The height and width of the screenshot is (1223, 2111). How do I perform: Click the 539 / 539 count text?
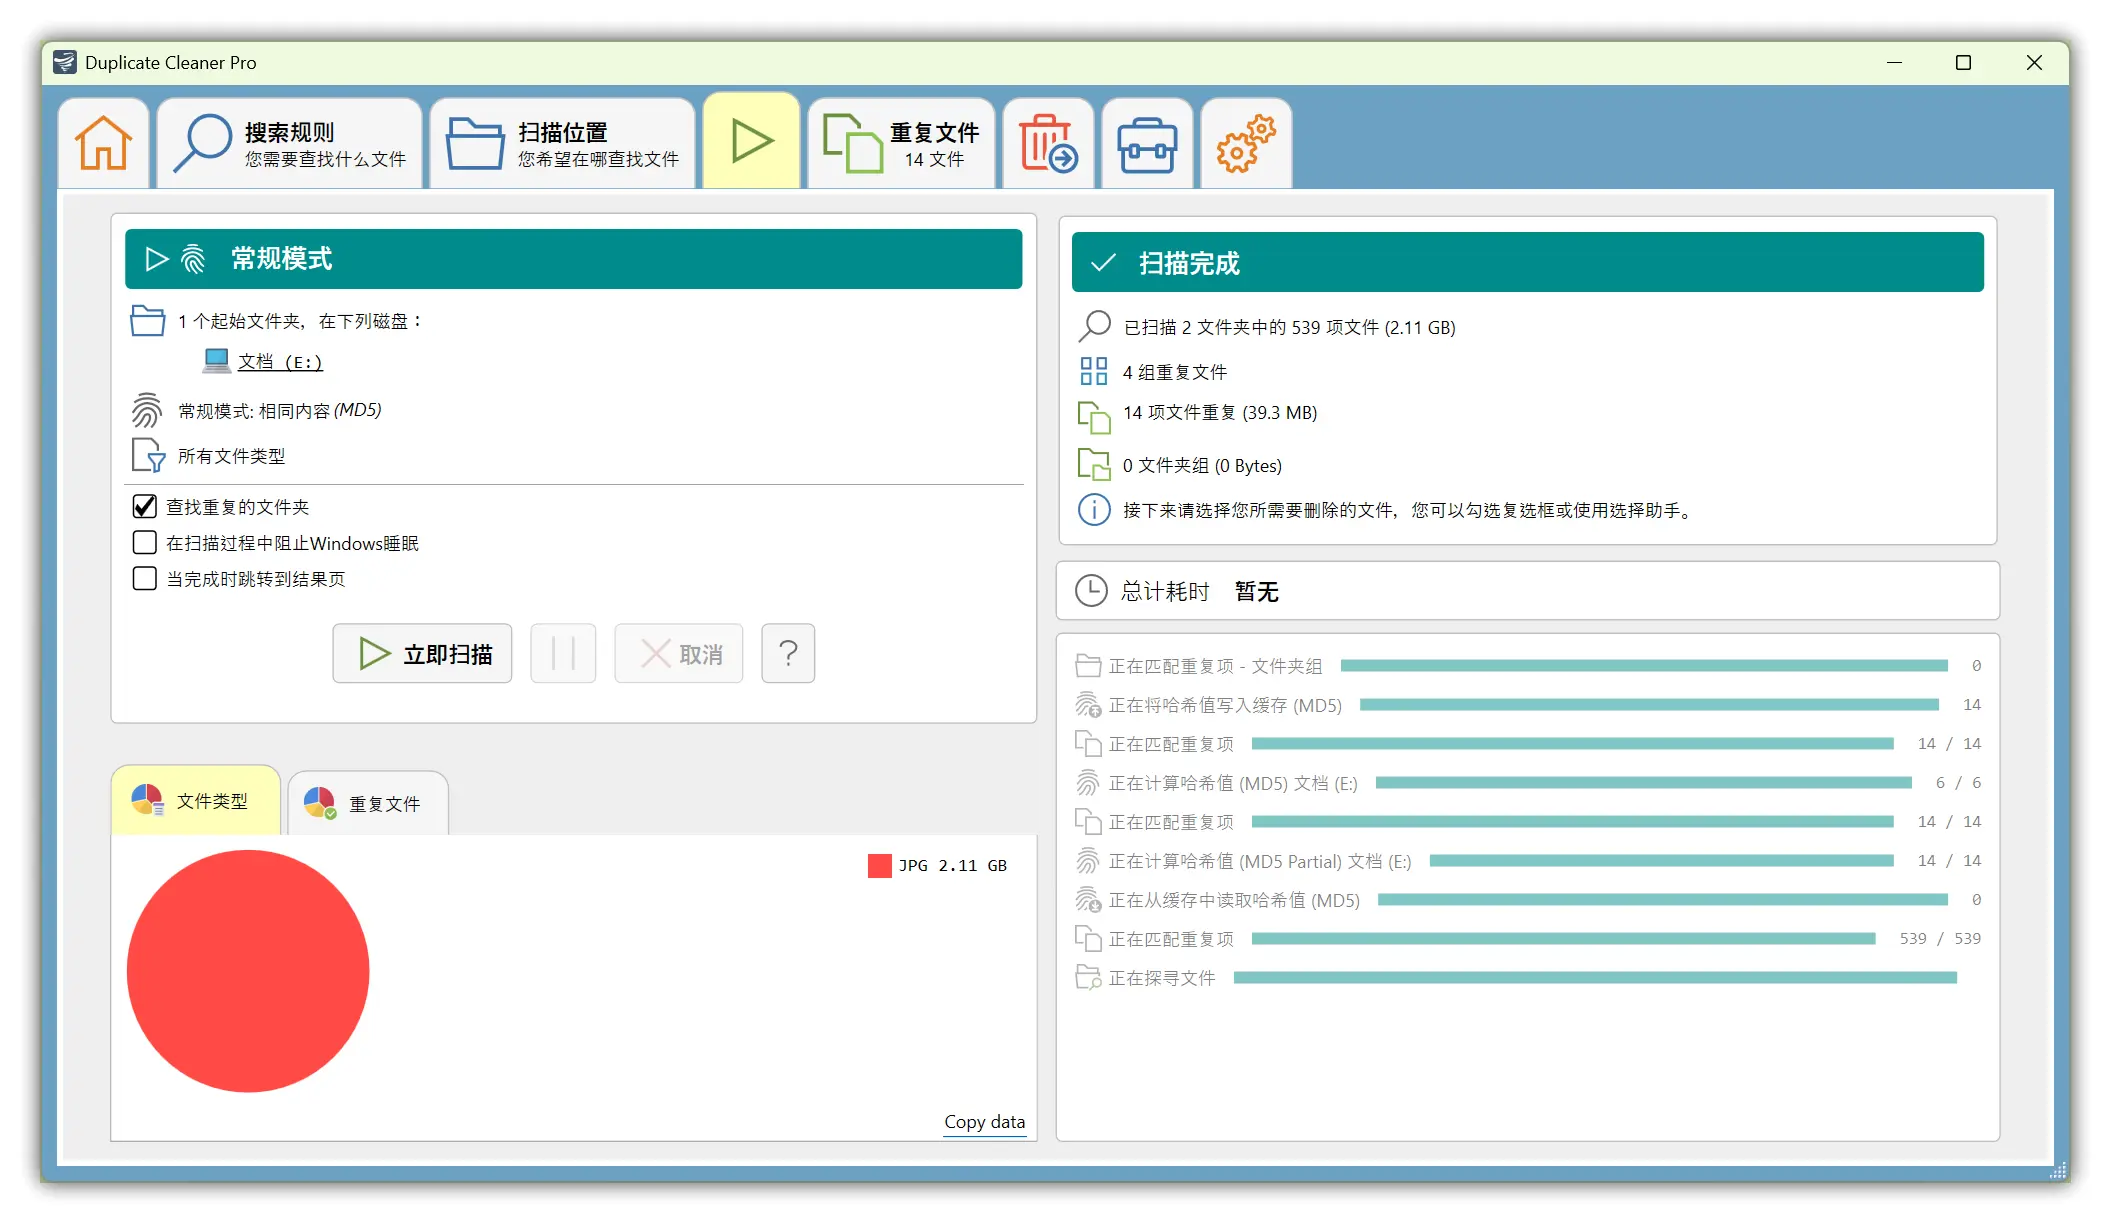[1940, 939]
